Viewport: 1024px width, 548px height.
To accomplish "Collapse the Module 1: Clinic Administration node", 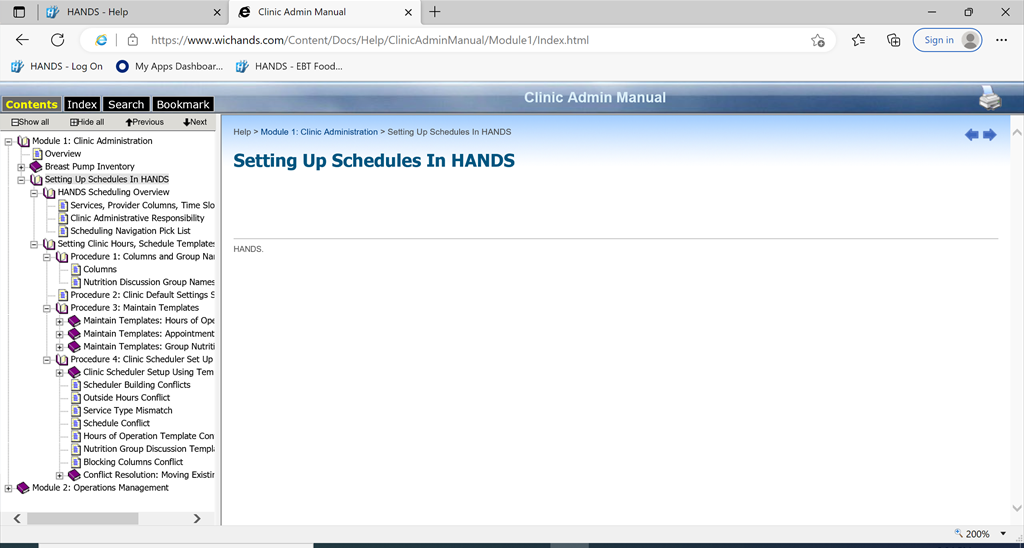I will 9,141.
